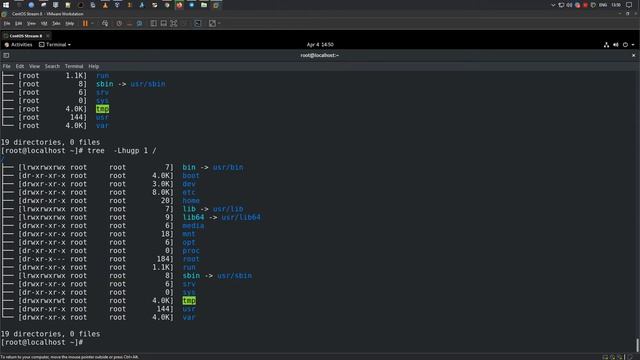Click the GNOME power icon

(625, 44)
